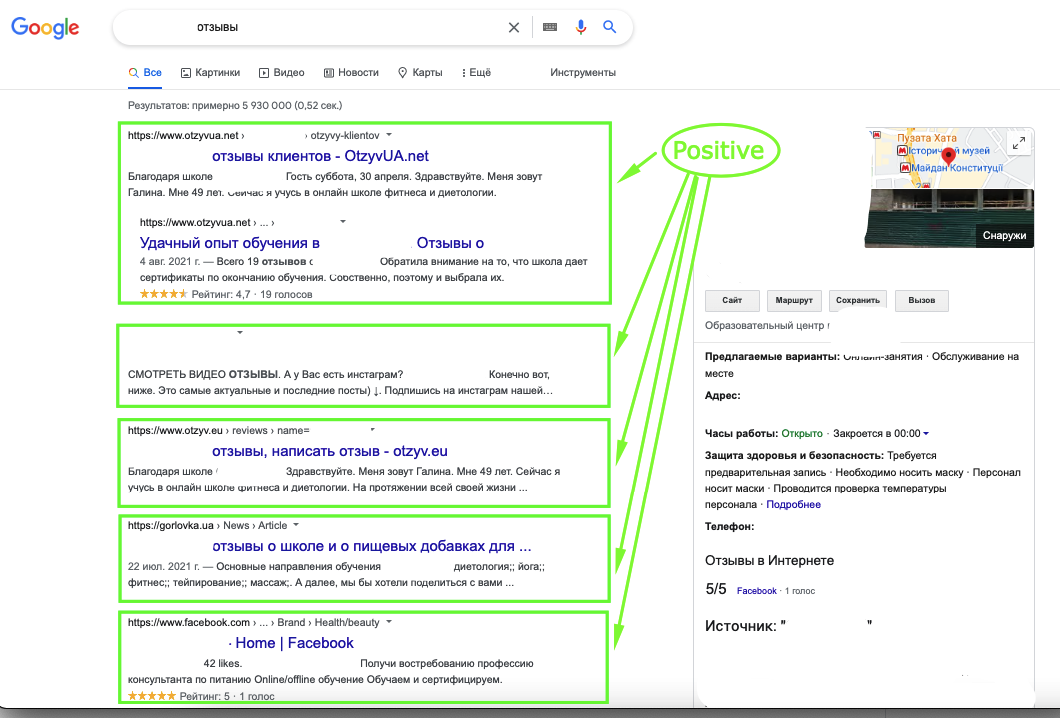Click the Сохранить button
1060x718 pixels.
click(858, 300)
